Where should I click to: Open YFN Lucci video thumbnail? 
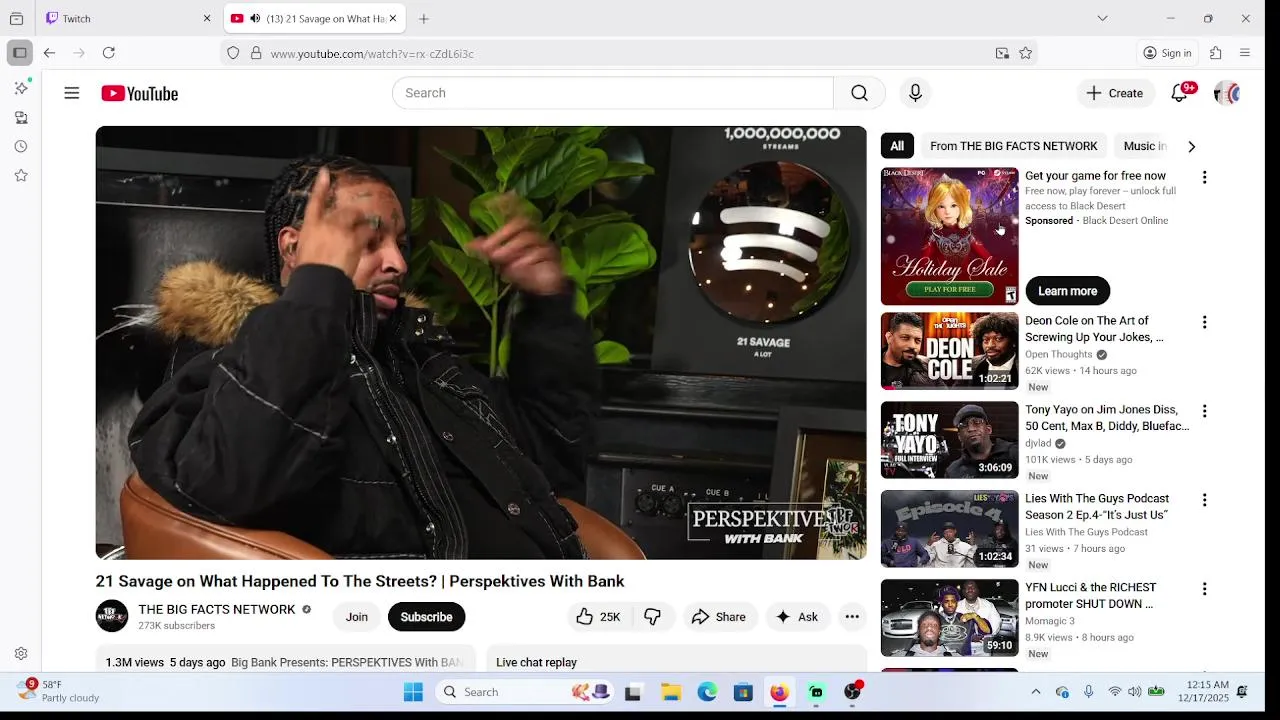pos(949,618)
